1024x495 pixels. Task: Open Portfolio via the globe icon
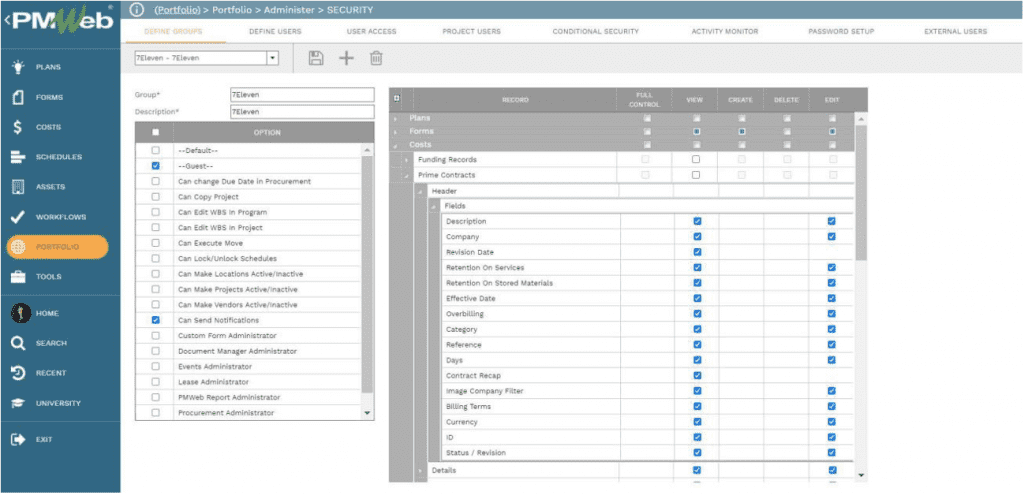19,247
